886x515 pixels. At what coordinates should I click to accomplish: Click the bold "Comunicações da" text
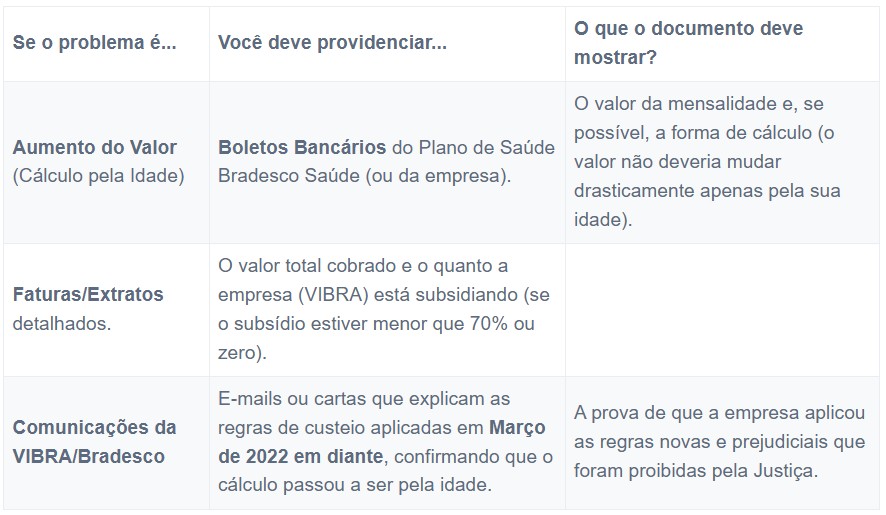tap(94, 427)
